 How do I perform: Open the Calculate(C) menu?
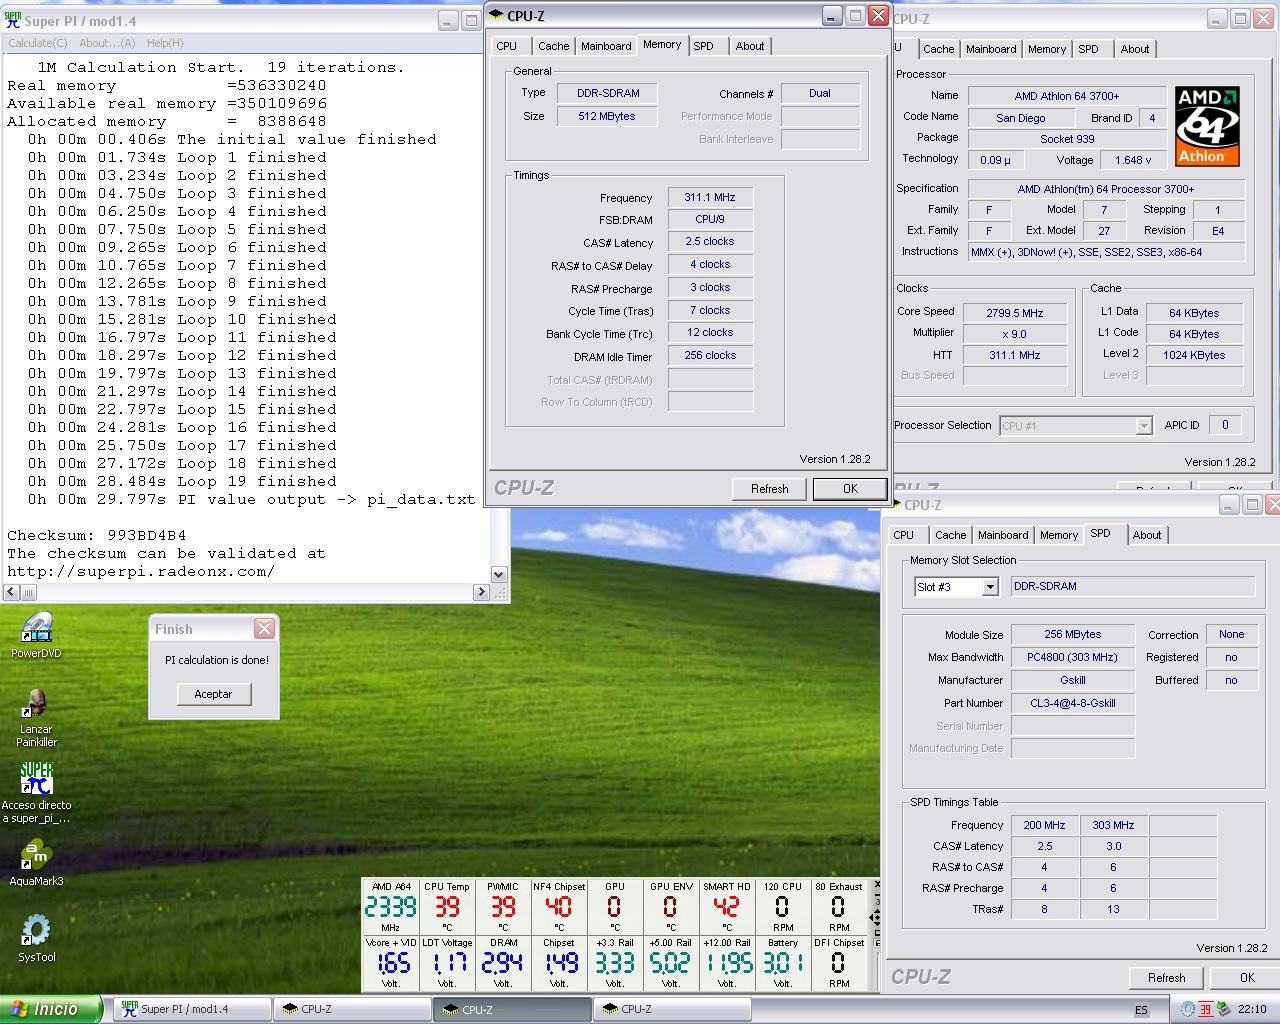click(38, 43)
